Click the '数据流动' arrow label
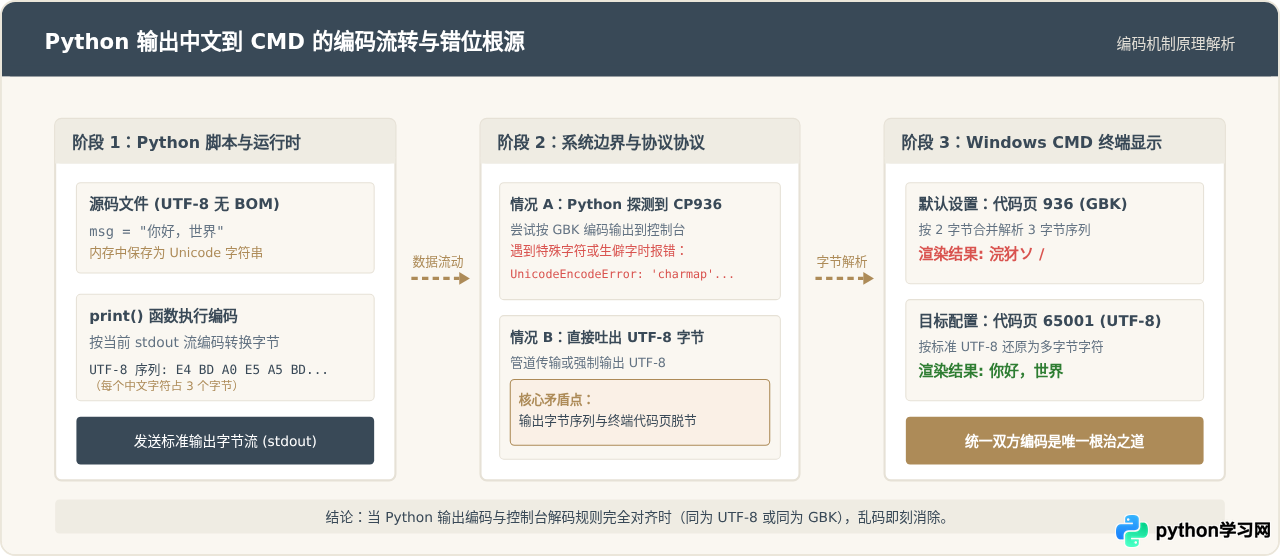This screenshot has width=1280, height=557. [438, 262]
